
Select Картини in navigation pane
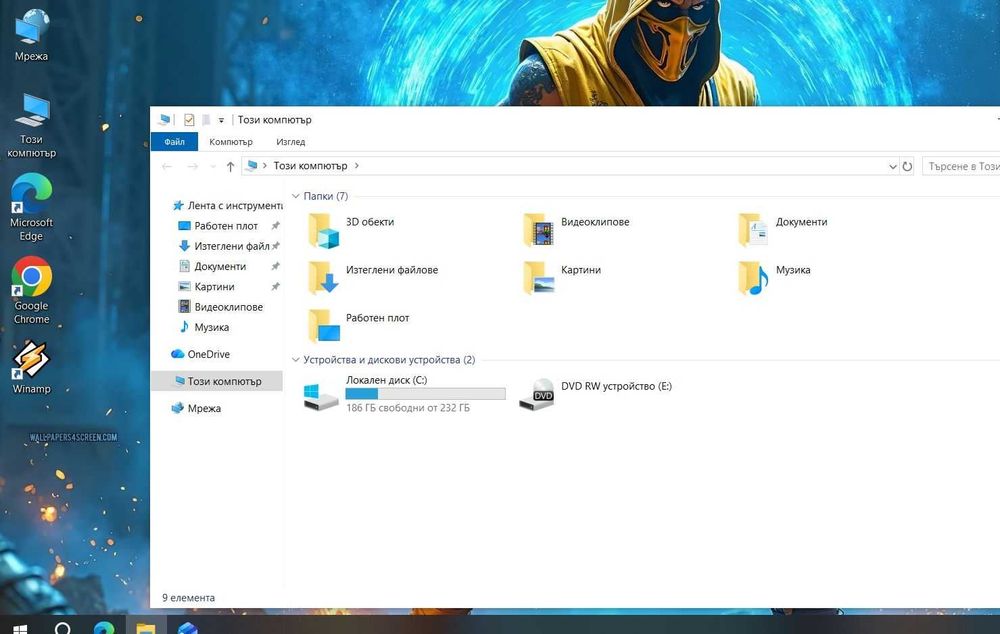pyautogui.click(x=207, y=287)
